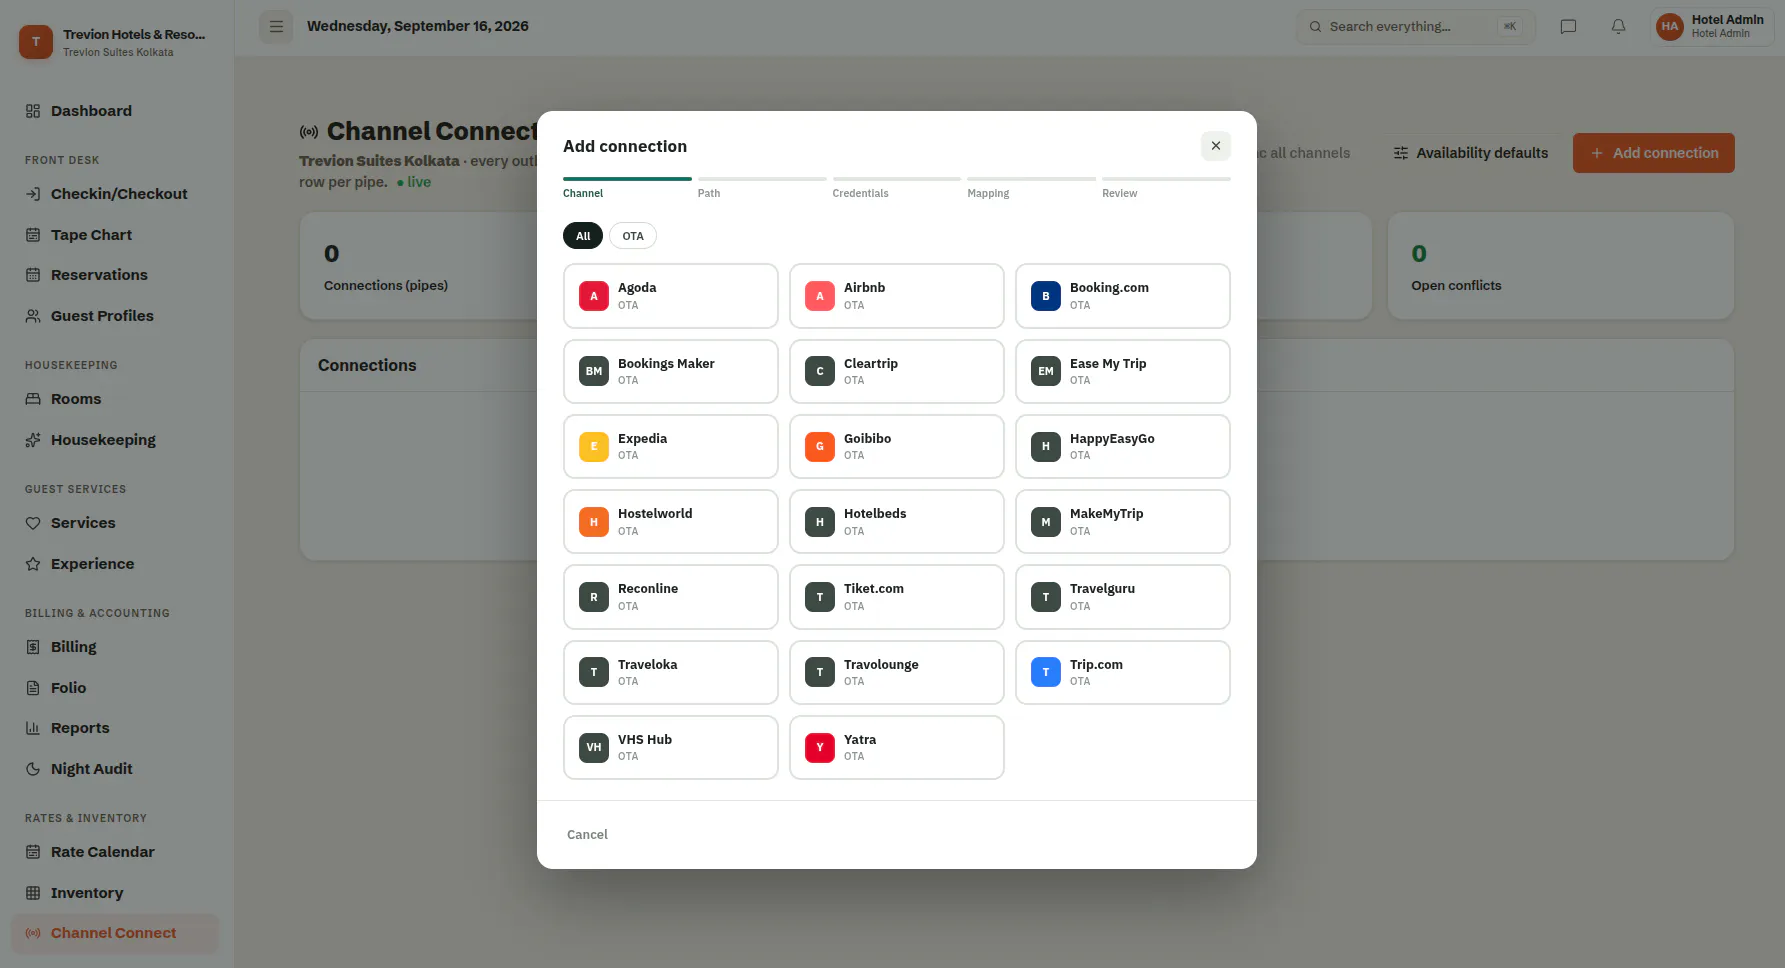Open Inventory page

pos(115,893)
